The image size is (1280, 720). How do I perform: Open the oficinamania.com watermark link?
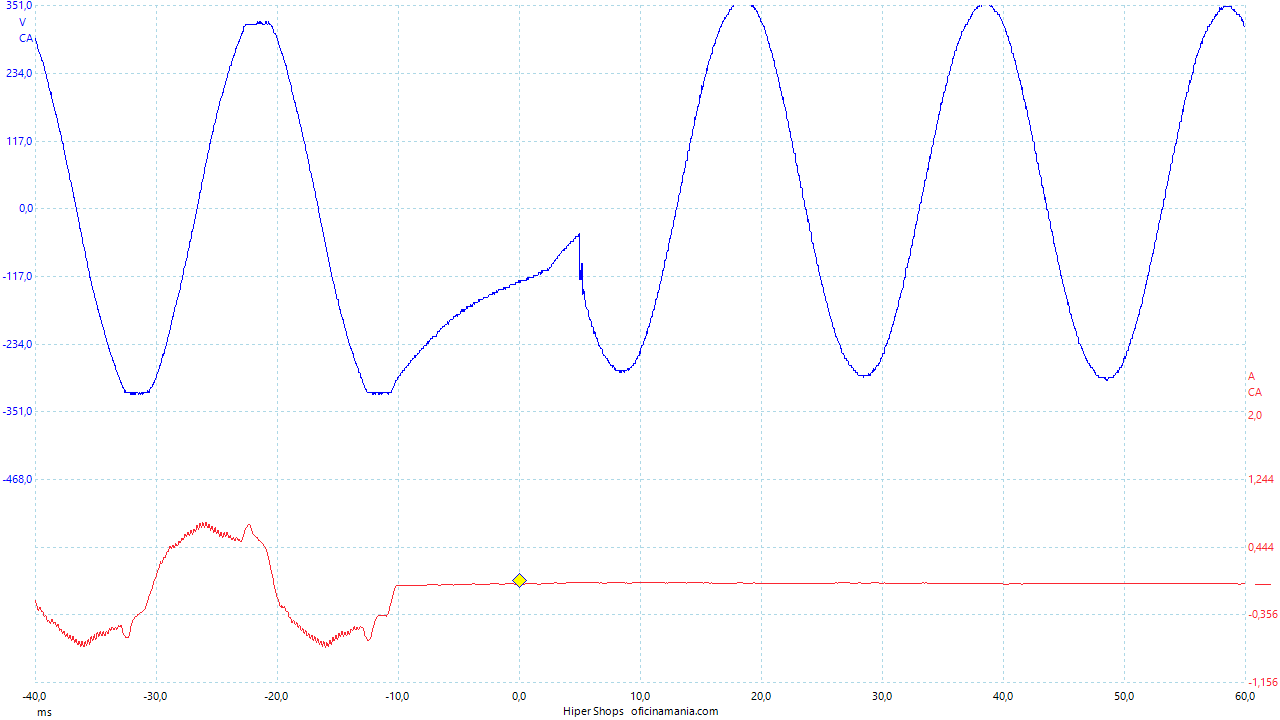pyautogui.click(x=674, y=712)
